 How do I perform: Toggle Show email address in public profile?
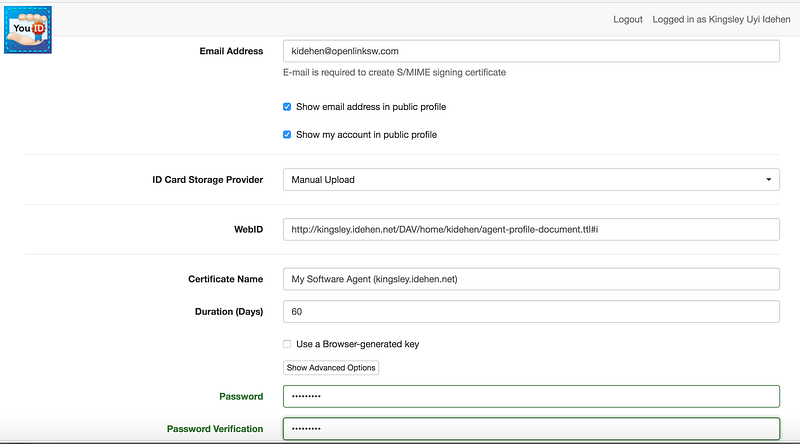click(287, 107)
